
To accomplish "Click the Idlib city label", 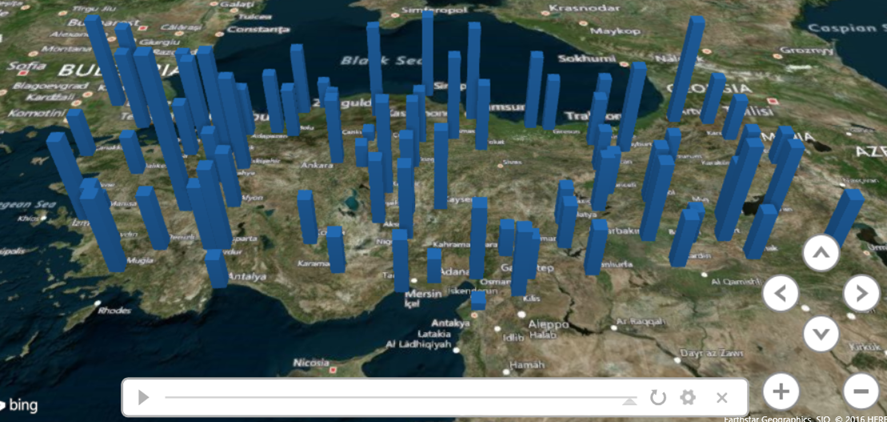I will click(512, 337).
